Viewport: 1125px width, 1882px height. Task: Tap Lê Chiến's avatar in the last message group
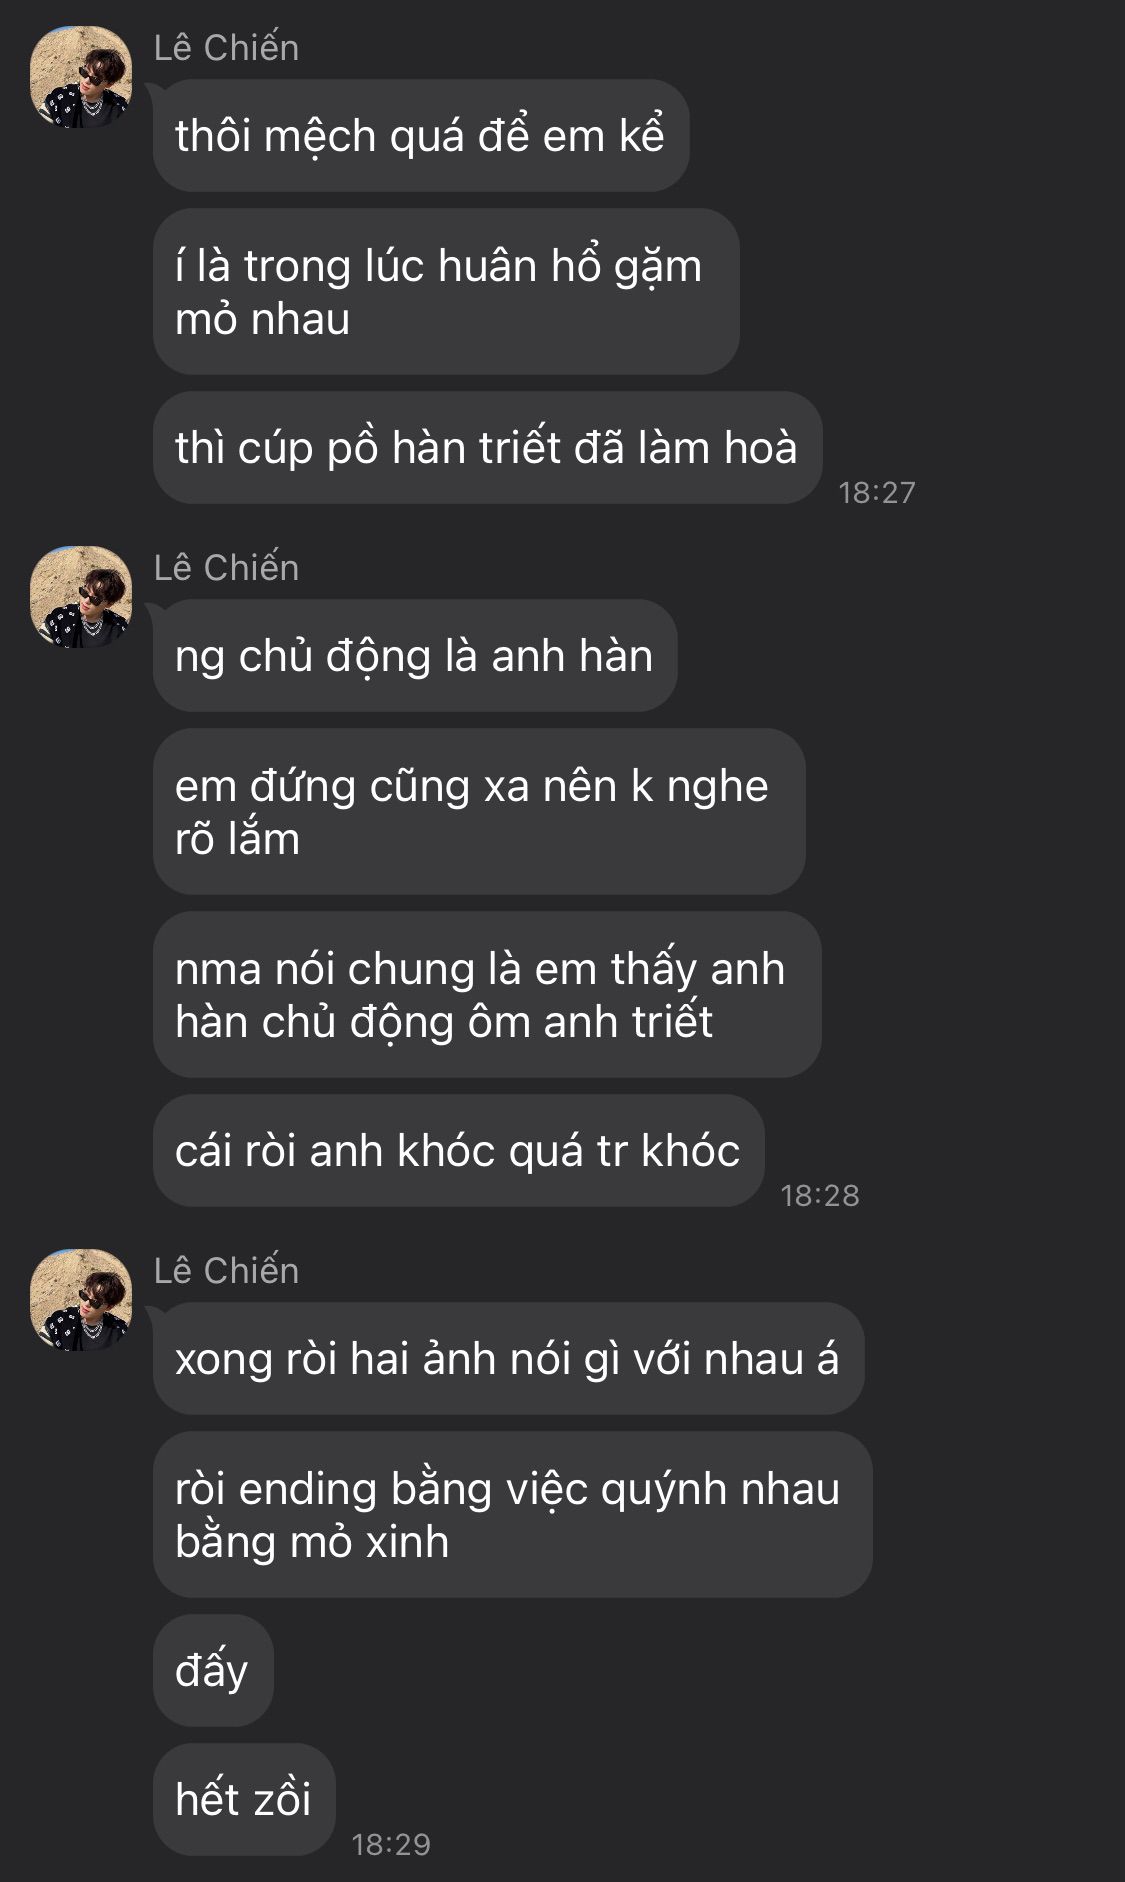82,1300
